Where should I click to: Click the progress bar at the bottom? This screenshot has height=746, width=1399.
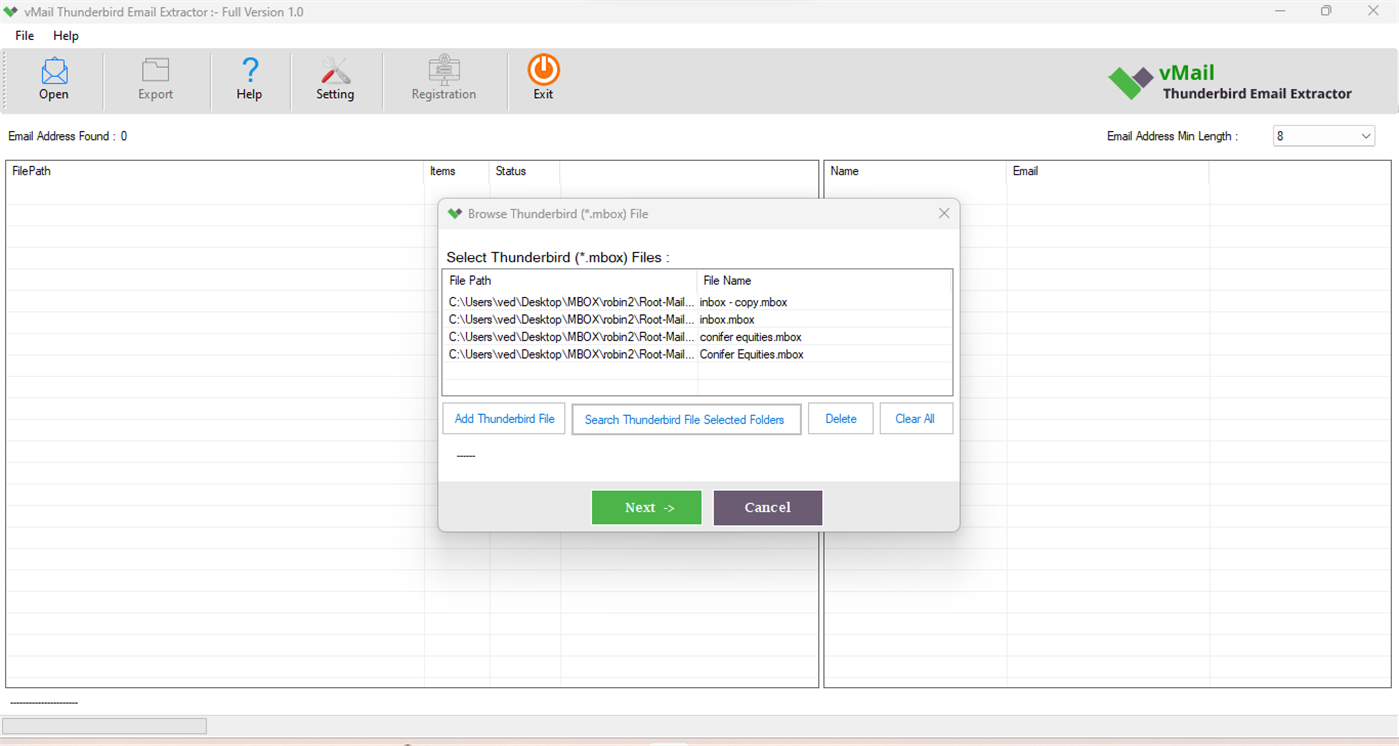(104, 725)
